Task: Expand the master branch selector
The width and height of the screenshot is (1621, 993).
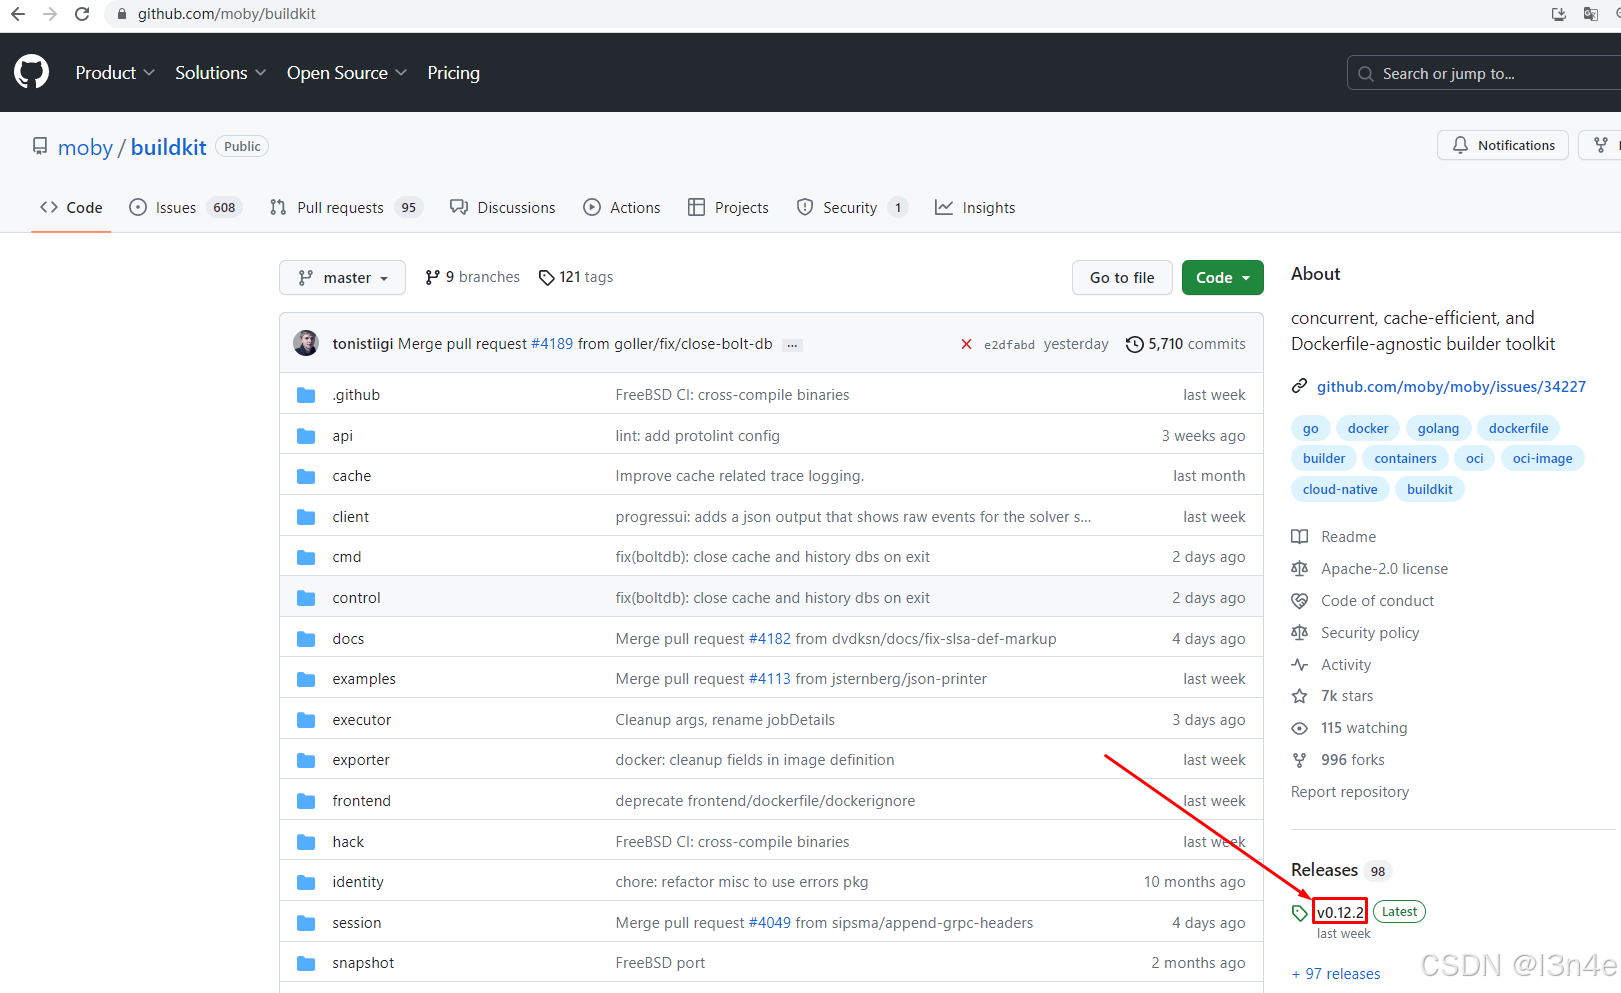Action: (342, 277)
